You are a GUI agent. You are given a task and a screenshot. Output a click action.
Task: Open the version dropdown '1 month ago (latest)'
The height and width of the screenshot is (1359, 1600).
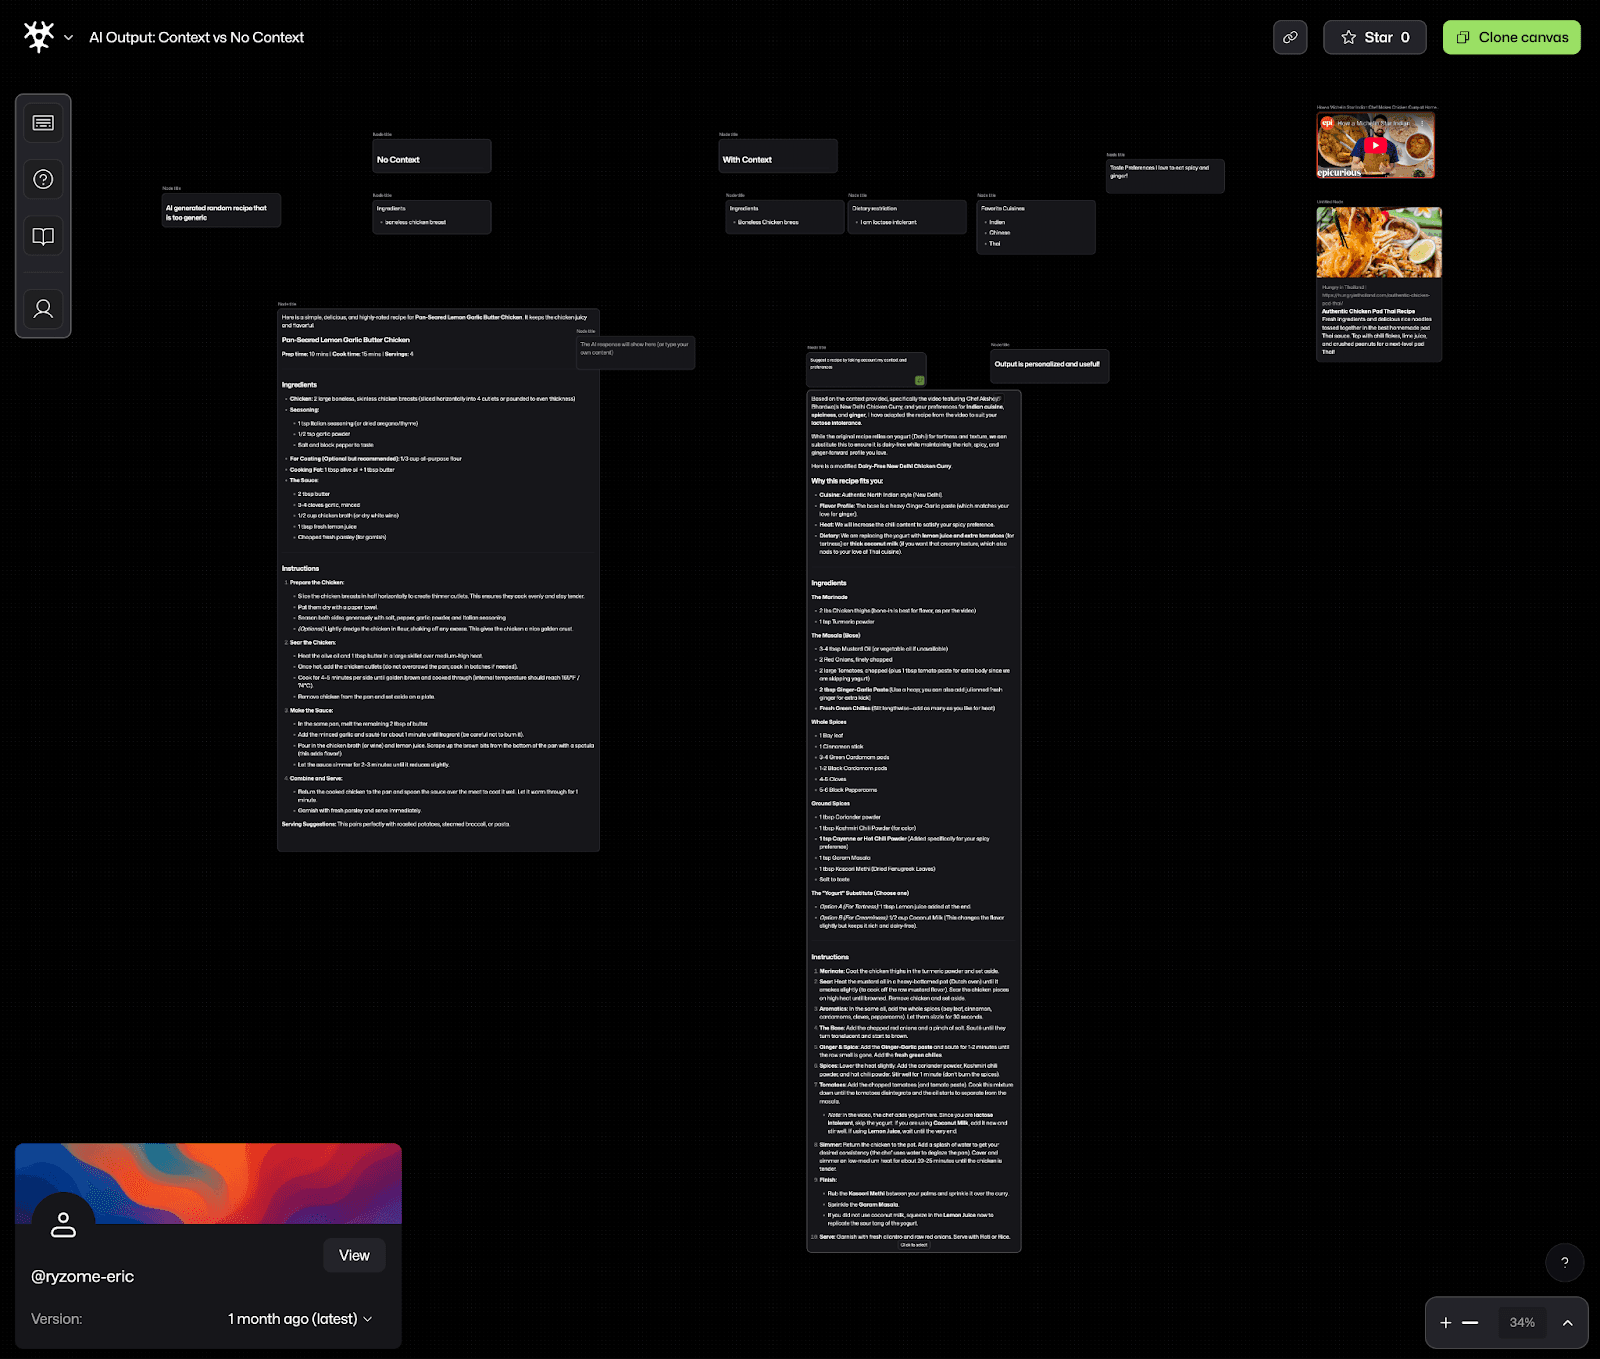pos(300,1319)
